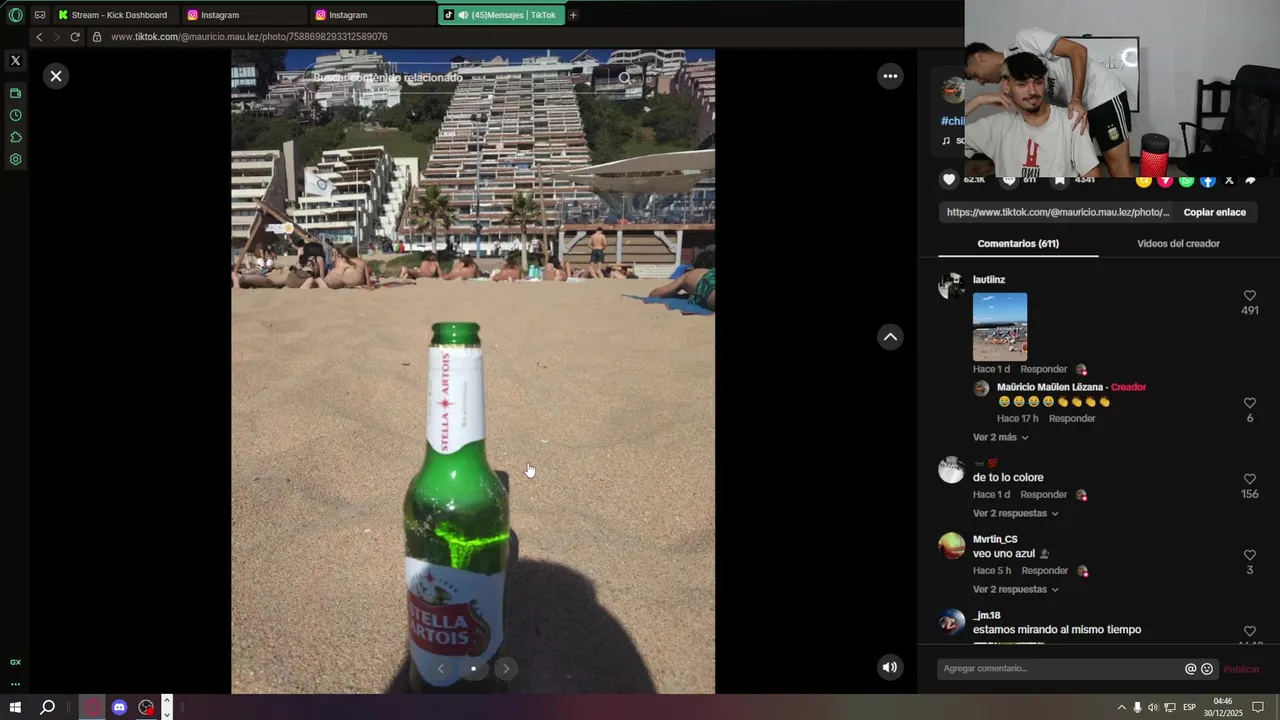
Task: Open the Opera GX main menu icon
Action: point(15,15)
